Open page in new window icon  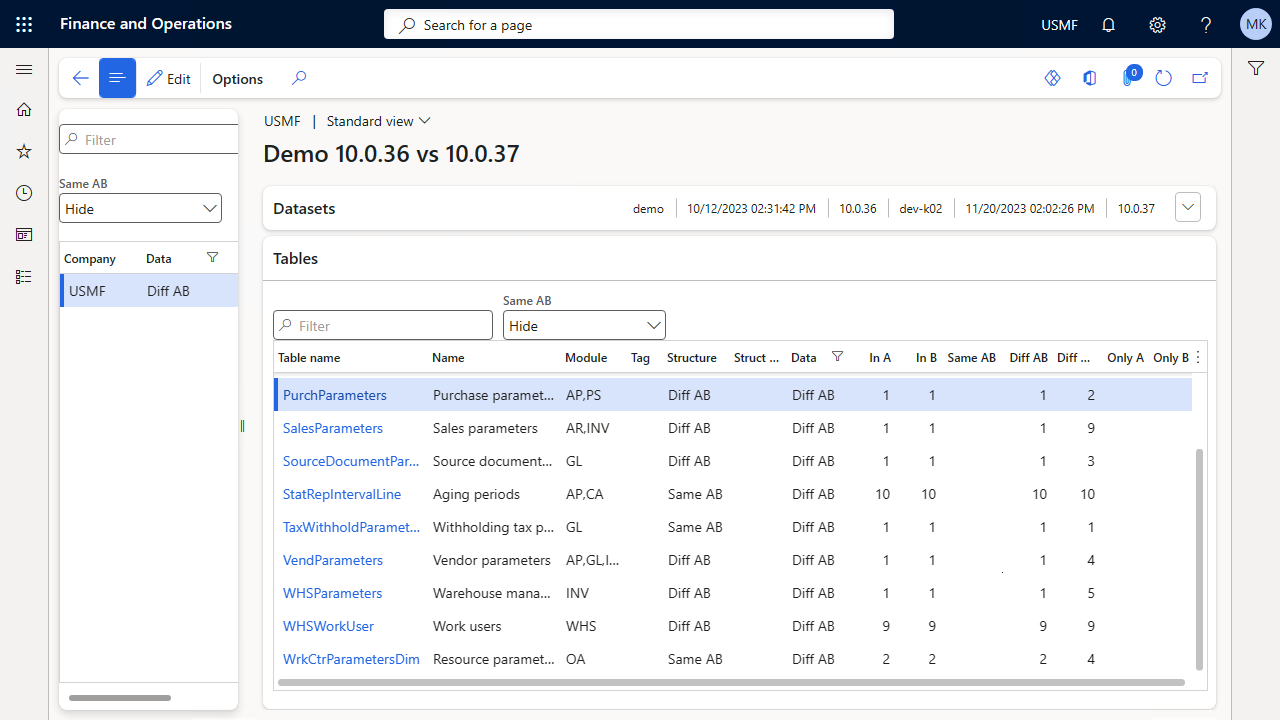click(1200, 78)
